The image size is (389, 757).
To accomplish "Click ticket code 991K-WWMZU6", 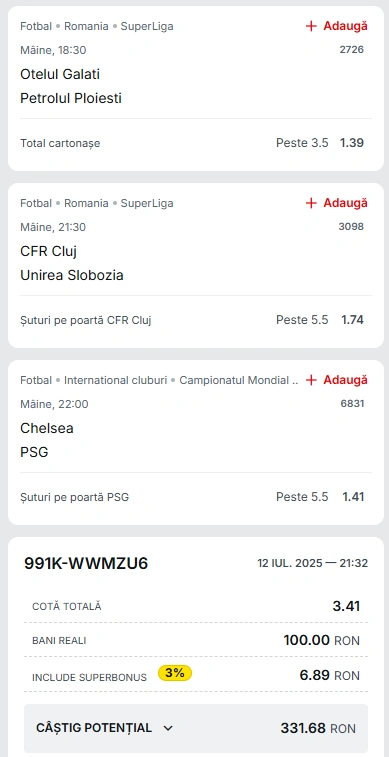I will (x=86, y=563).
